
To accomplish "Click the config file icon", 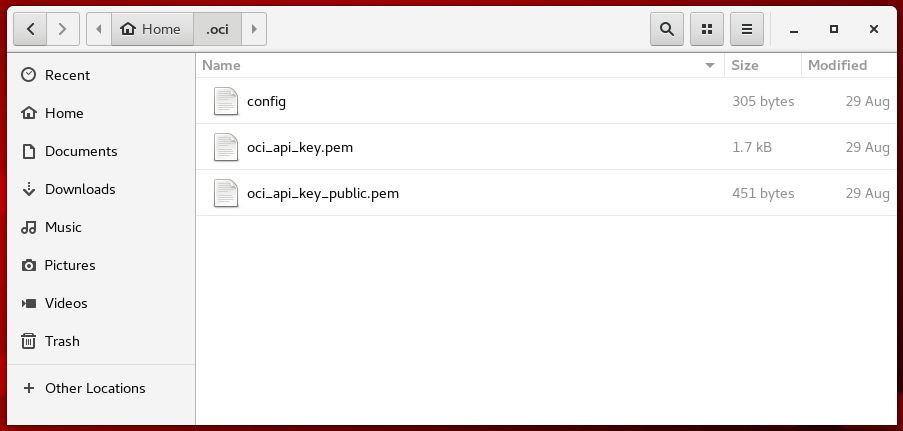I will pyautogui.click(x=226, y=101).
